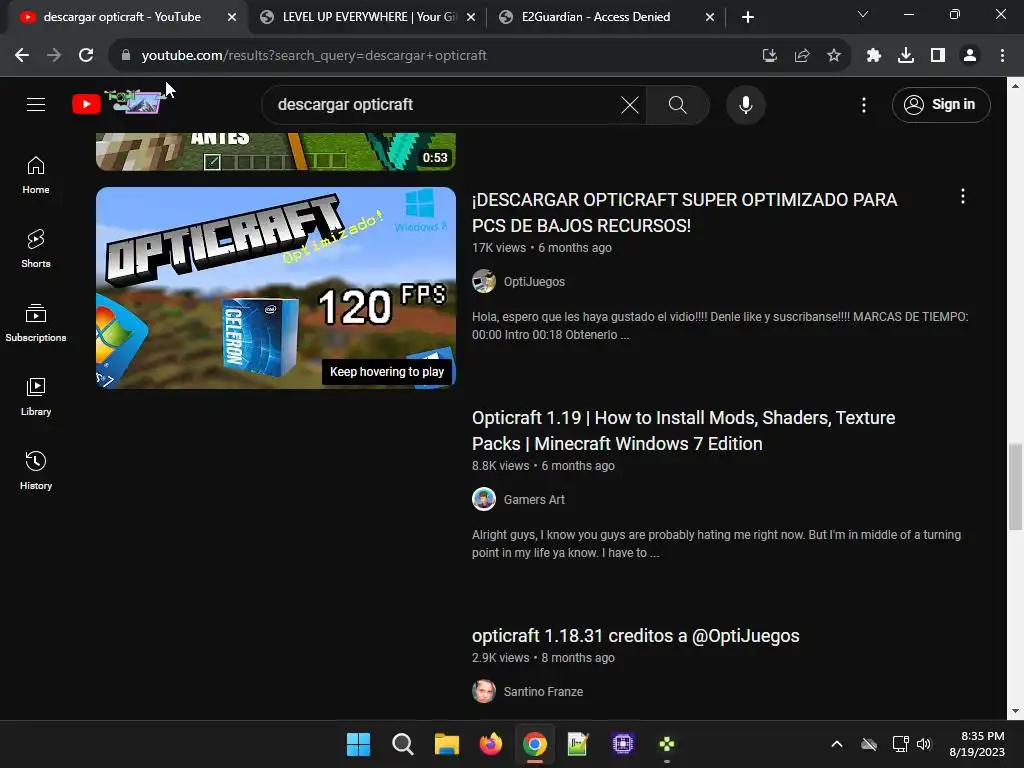Click the scrollbar down arrow
1024x768 pixels.
point(1015,711)
